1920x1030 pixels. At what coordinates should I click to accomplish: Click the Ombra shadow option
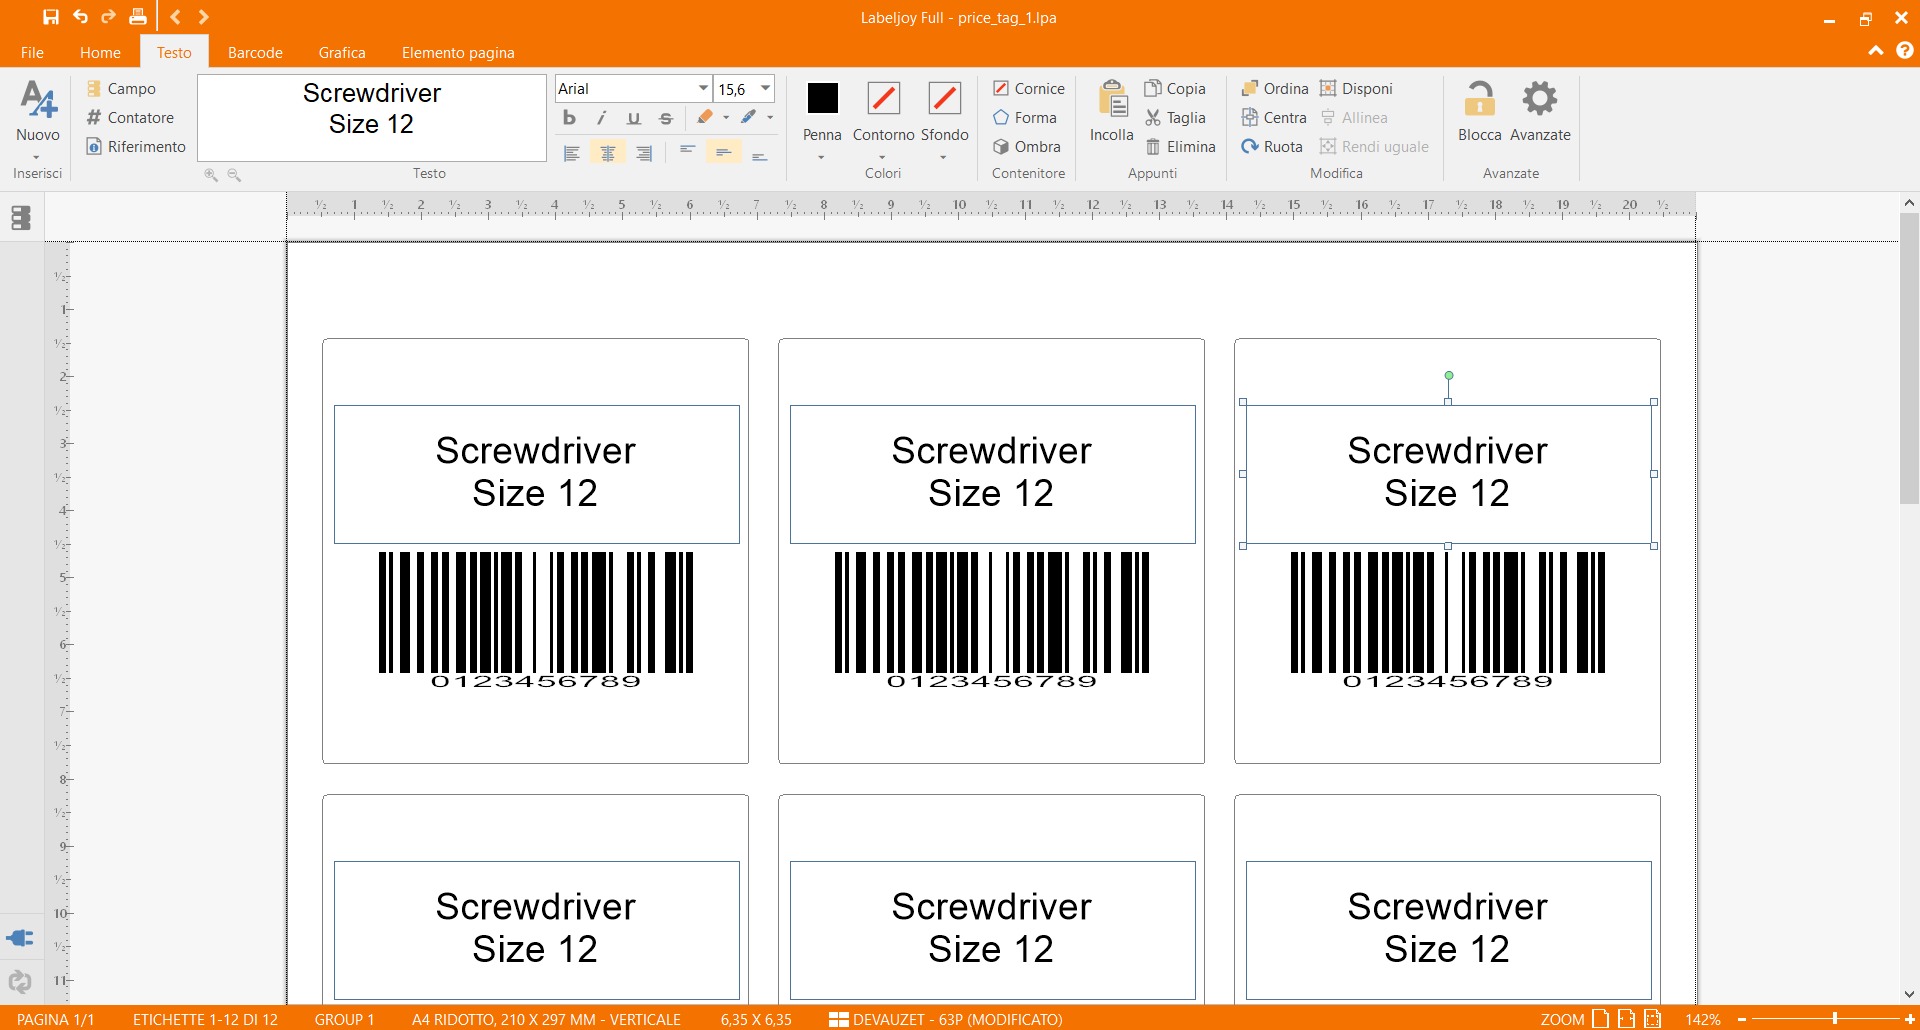[1026, 147]
